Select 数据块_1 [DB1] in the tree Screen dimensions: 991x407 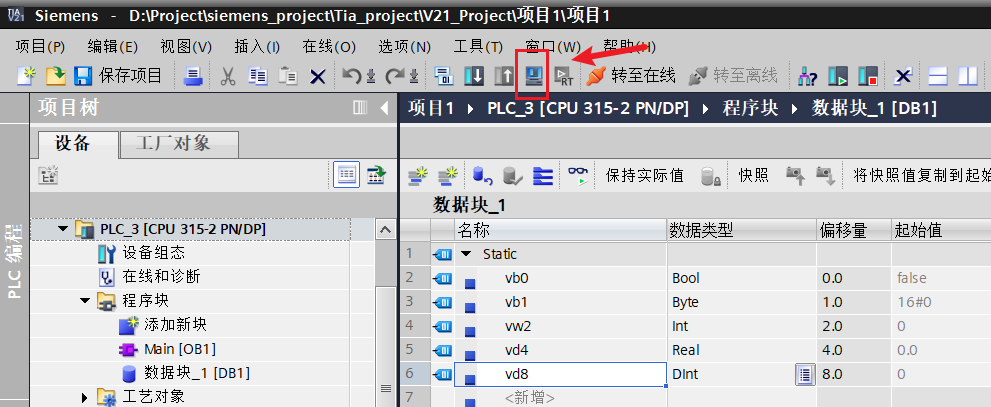196,373
